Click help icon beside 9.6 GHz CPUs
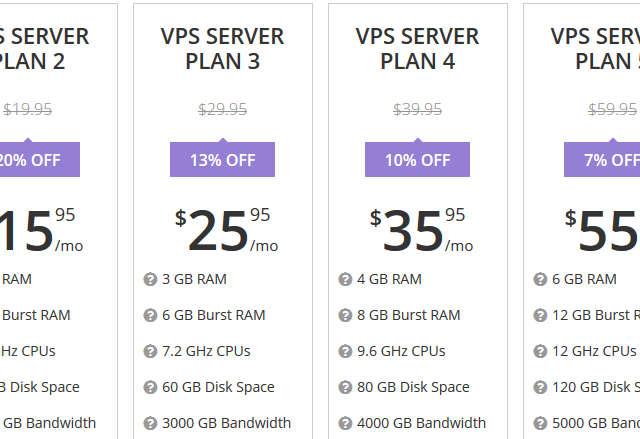Screen dimensions: 640x439 [345, 351]
